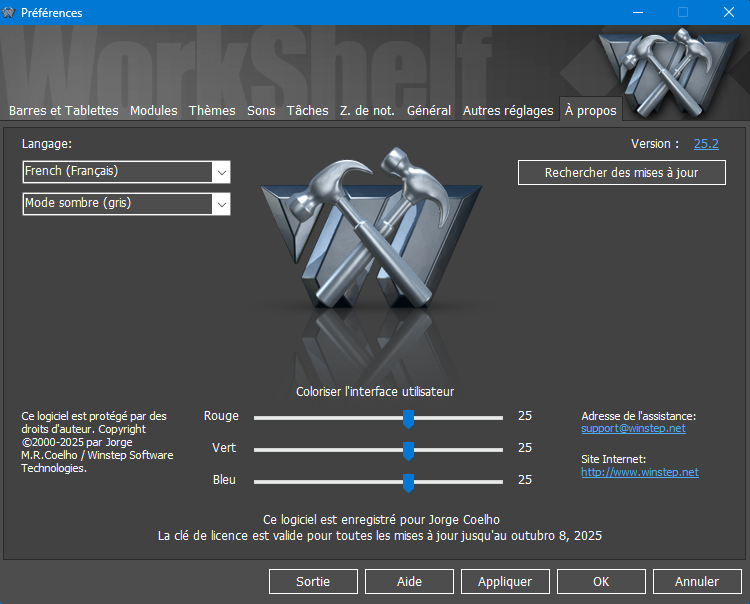Click the version 25.2 link
The height and width of the screenshot is (604, 750).
(706, 144)
